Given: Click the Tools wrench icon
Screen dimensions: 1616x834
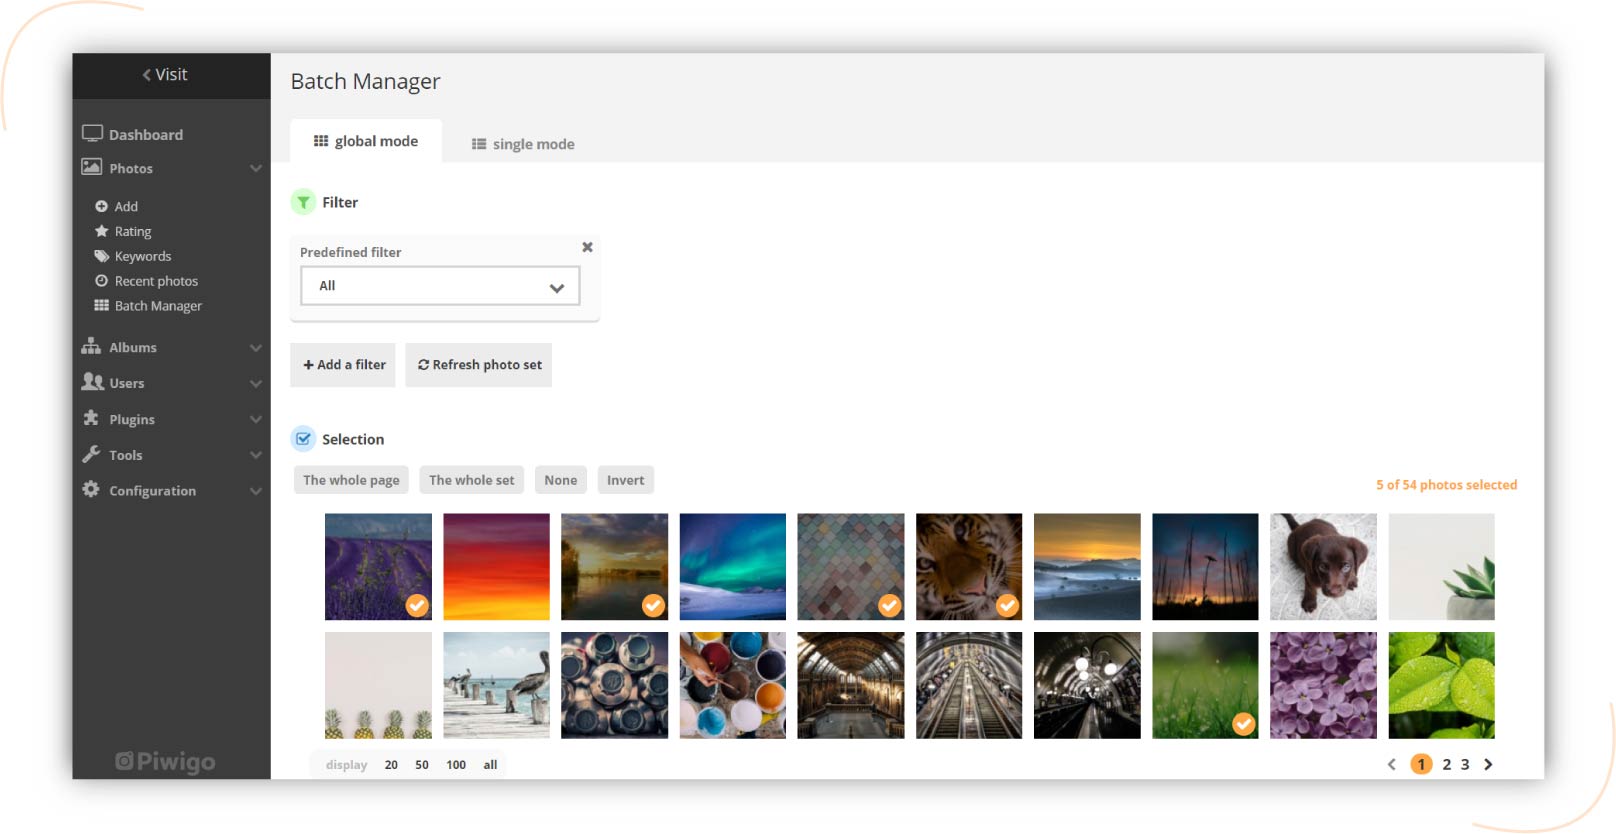Looking at the screenshot, I should click(x=91, y=454).
